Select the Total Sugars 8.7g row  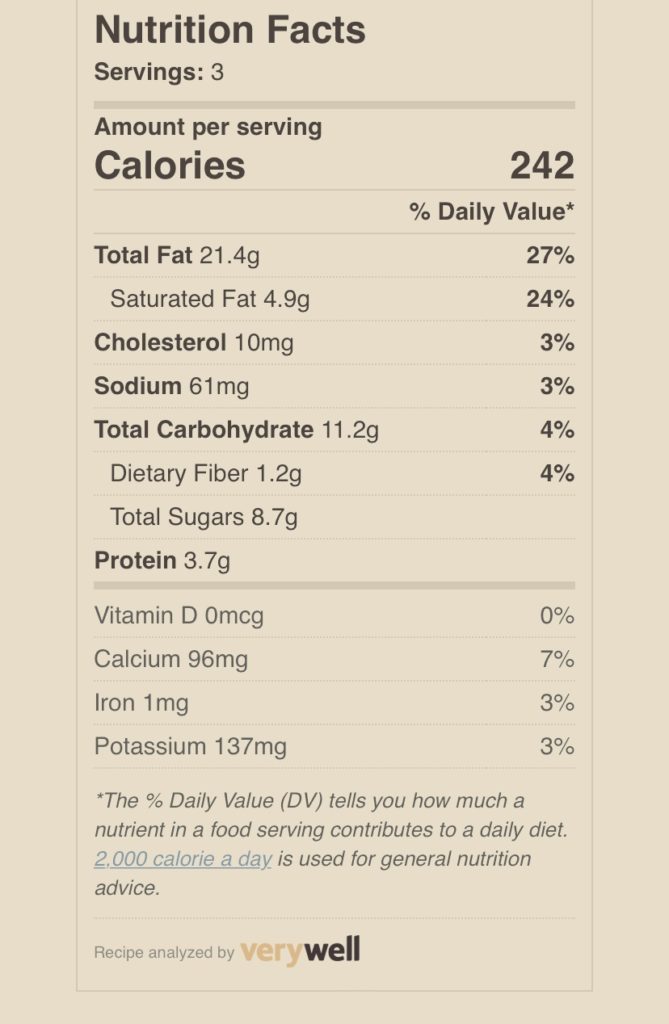[334, 517]
